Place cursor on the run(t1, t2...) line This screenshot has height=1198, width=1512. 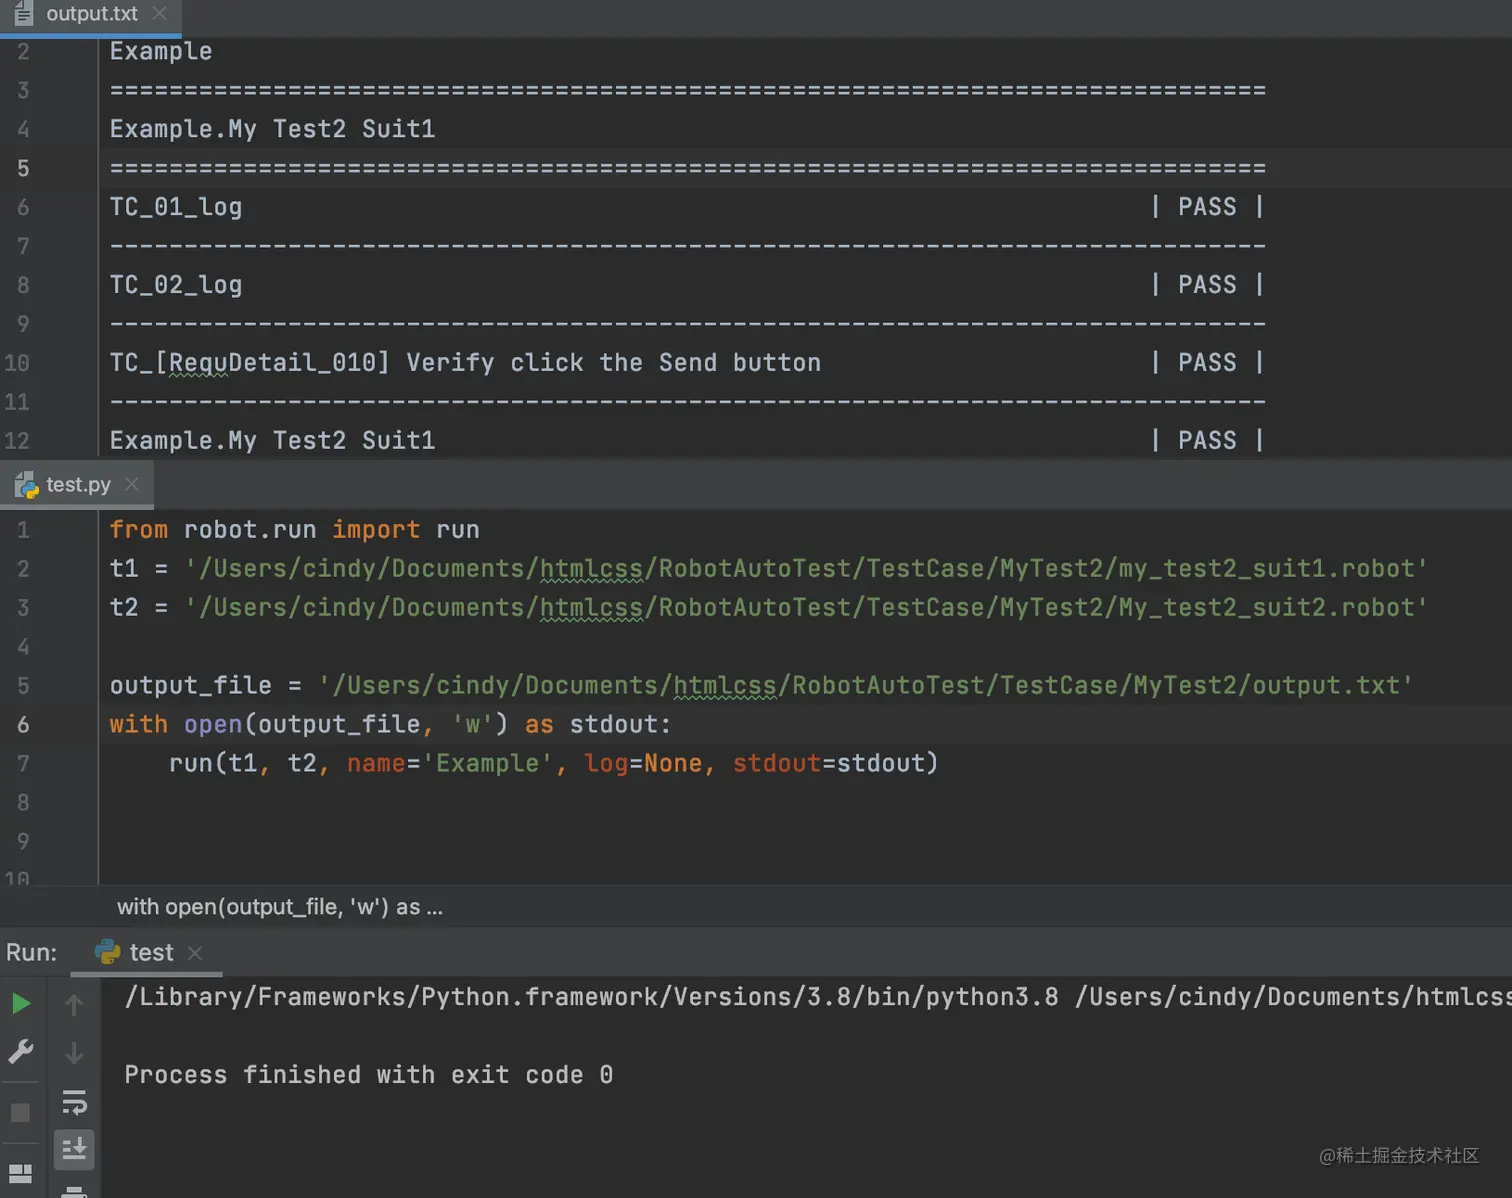553,764
